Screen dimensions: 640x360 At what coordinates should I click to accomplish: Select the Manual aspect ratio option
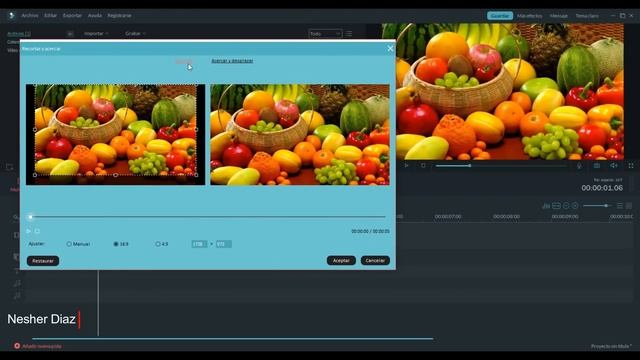click(78, 244)
